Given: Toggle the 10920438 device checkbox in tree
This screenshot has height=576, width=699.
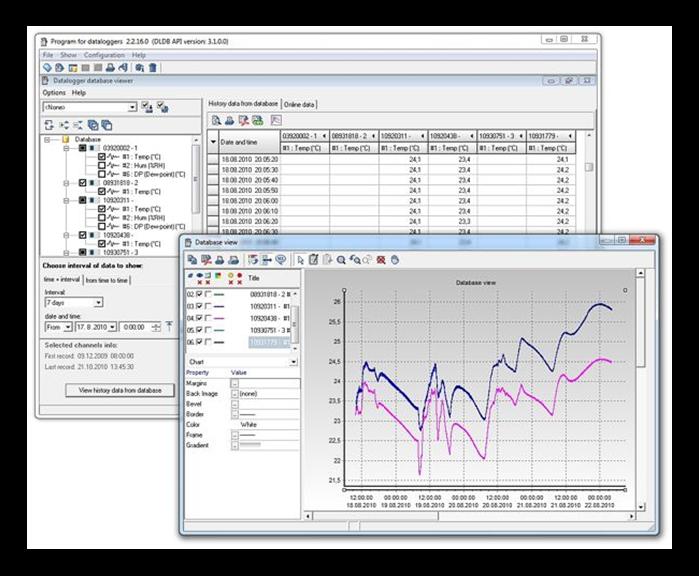Looking at the screenshot, I should [82, 235].
